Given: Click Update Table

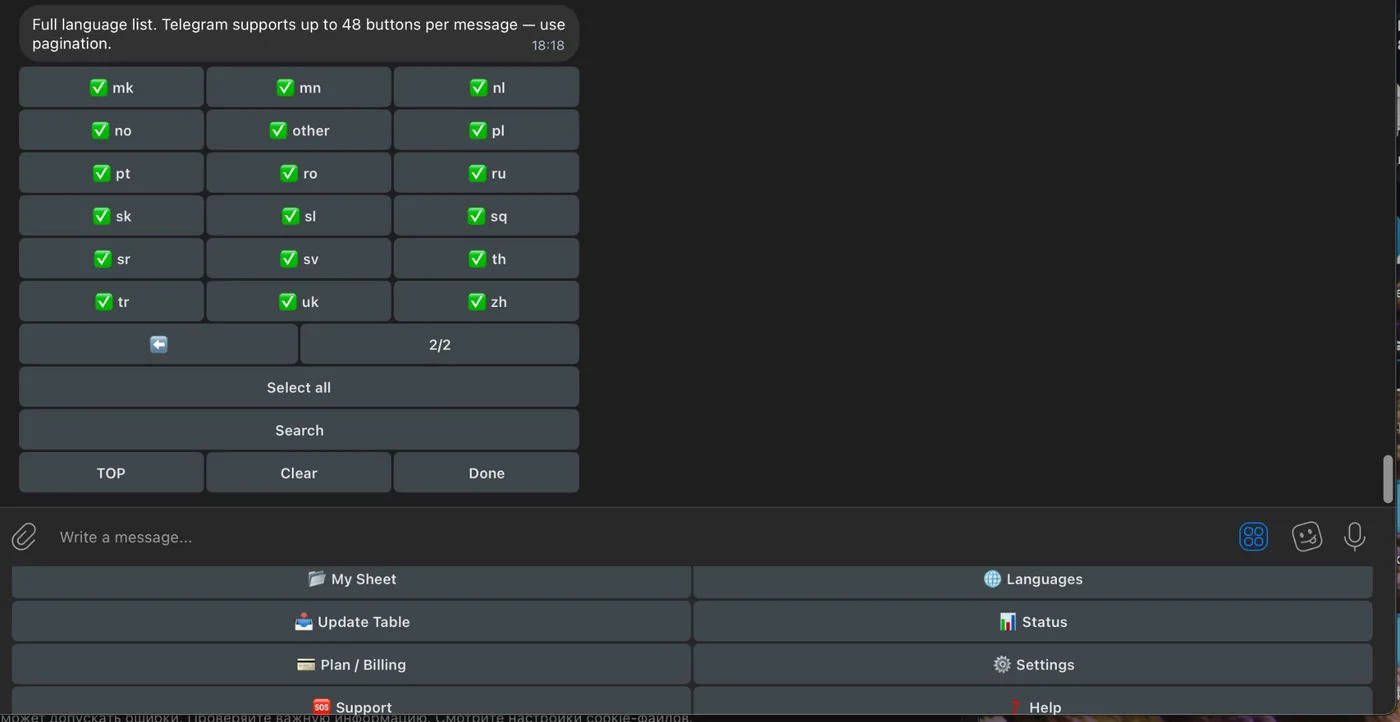Looking at the screenshot, I should tap(352, 621).
